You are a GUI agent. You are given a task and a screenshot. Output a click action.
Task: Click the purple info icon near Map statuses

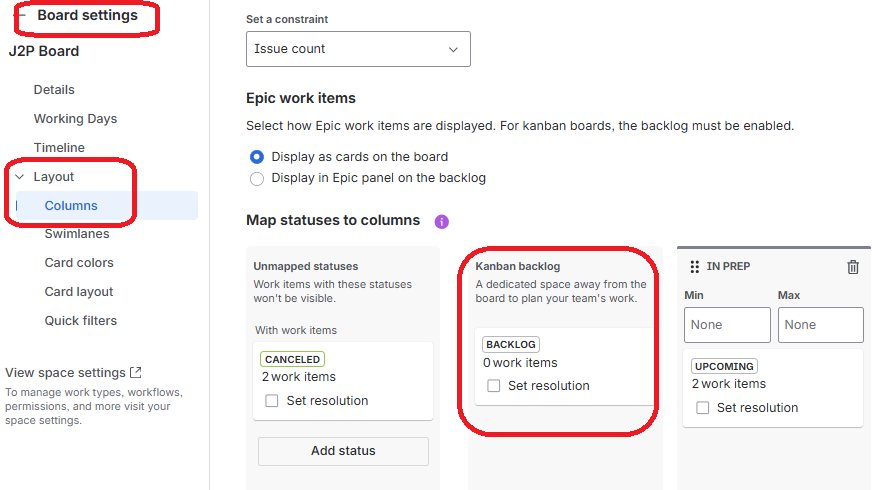pos(442,221)
